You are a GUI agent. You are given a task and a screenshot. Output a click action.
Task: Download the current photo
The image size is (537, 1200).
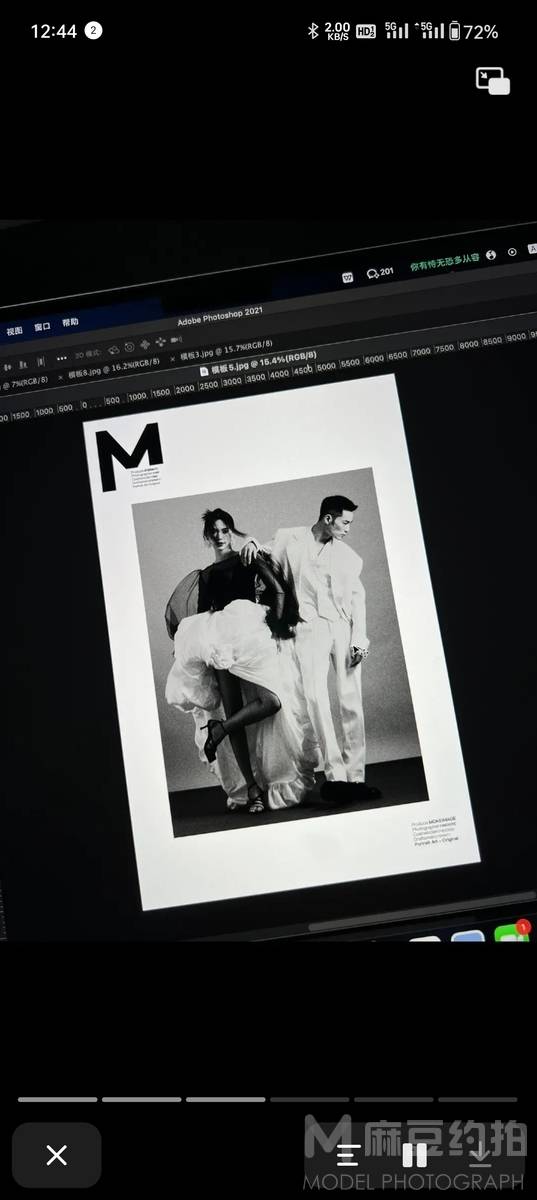click(480, 1156)
